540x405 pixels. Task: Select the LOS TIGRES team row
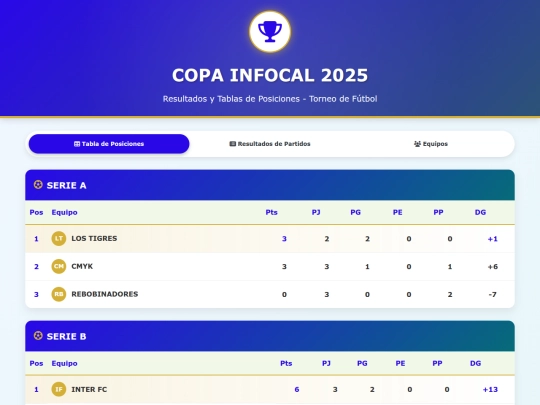[x=270, y=239]
